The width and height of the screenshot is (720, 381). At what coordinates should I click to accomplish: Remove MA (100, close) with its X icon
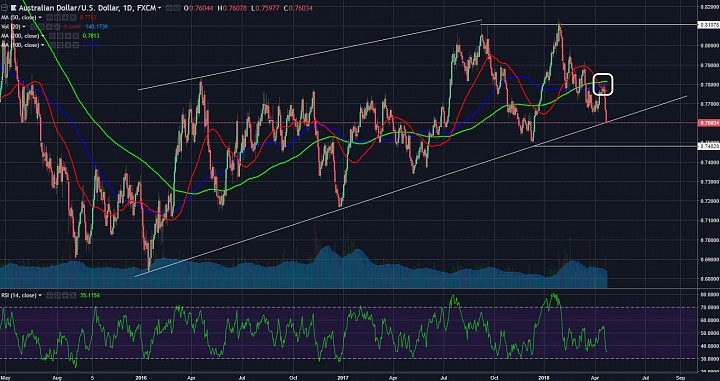pyautogui.click(x=76, y=45)
